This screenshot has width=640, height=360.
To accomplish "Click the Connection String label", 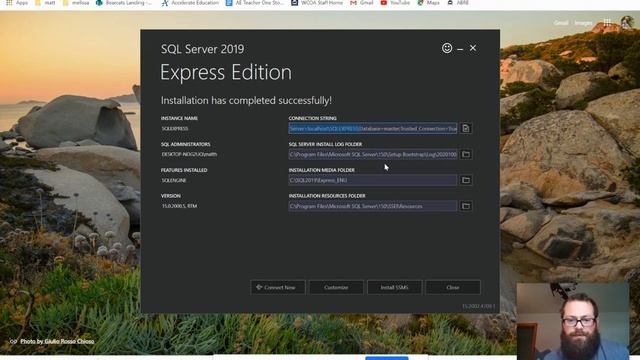I will 313,118.
